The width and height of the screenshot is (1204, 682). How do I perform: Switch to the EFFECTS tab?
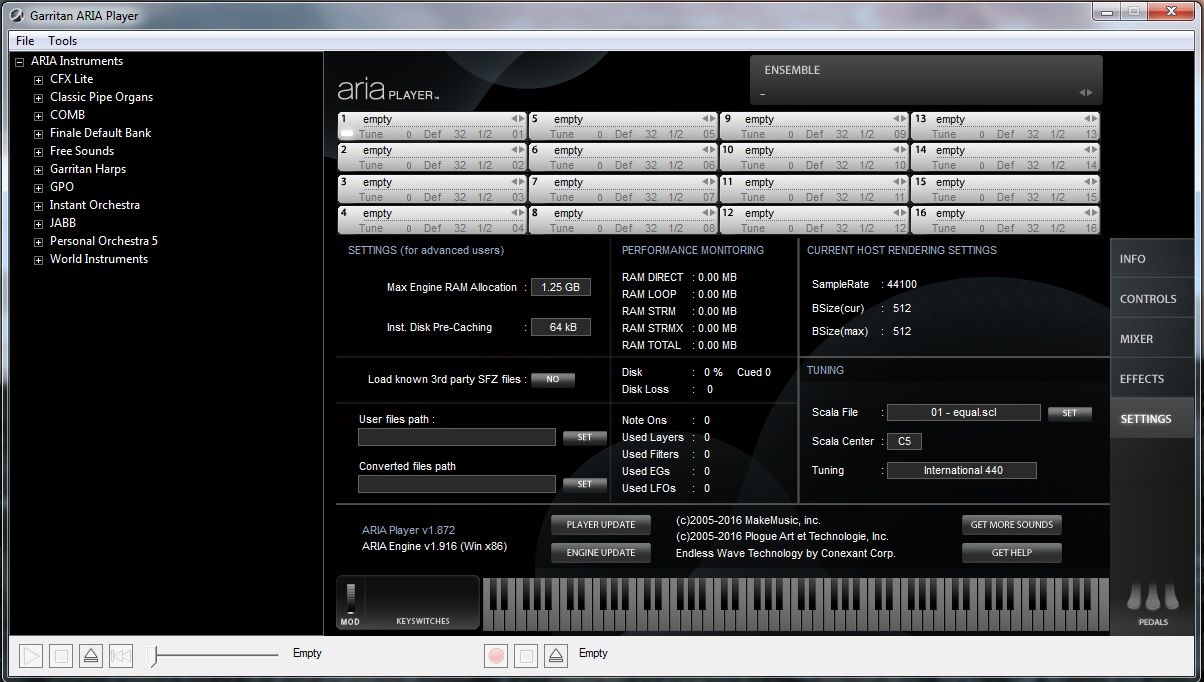1152,379
